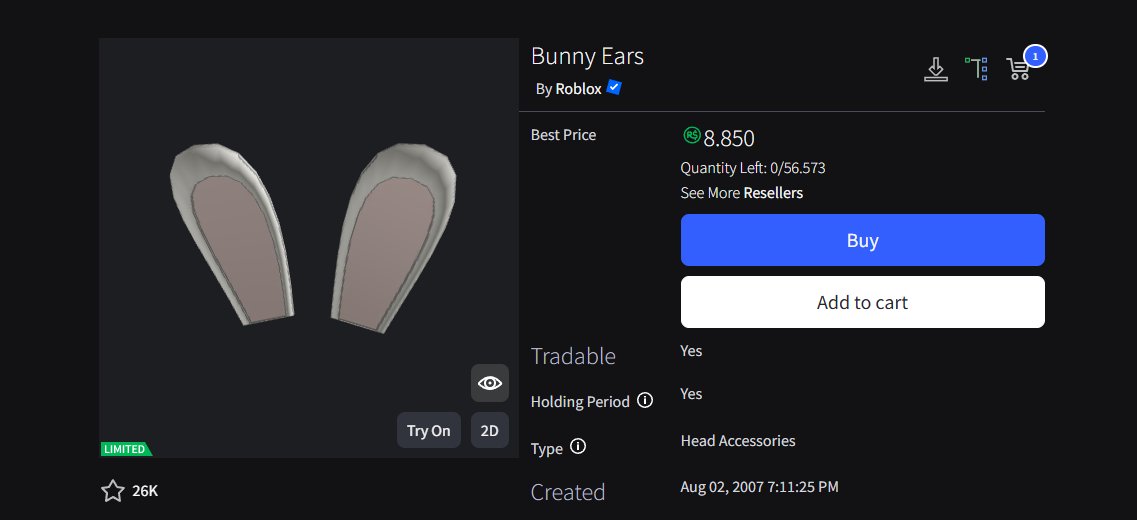Click the 26K favorites count

click(145, 491)
